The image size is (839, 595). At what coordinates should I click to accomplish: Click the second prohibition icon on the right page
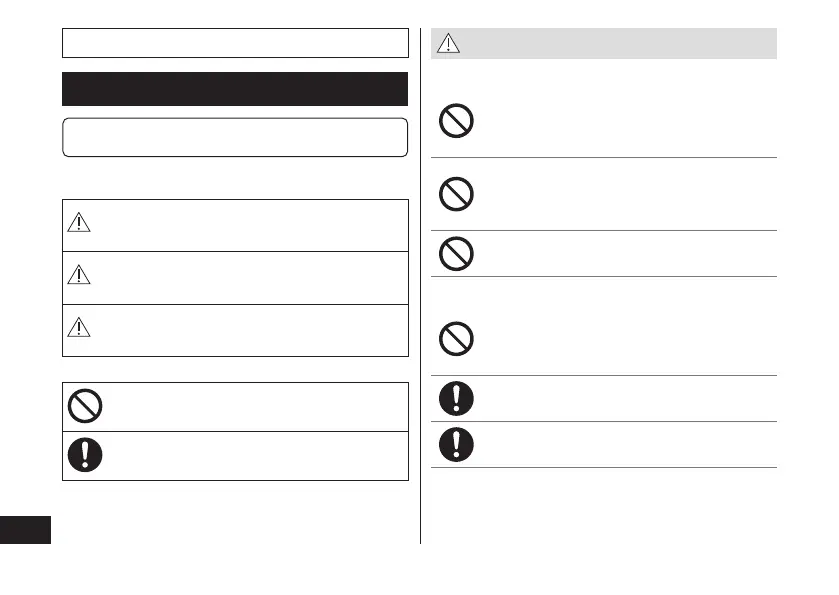point(456,193)
